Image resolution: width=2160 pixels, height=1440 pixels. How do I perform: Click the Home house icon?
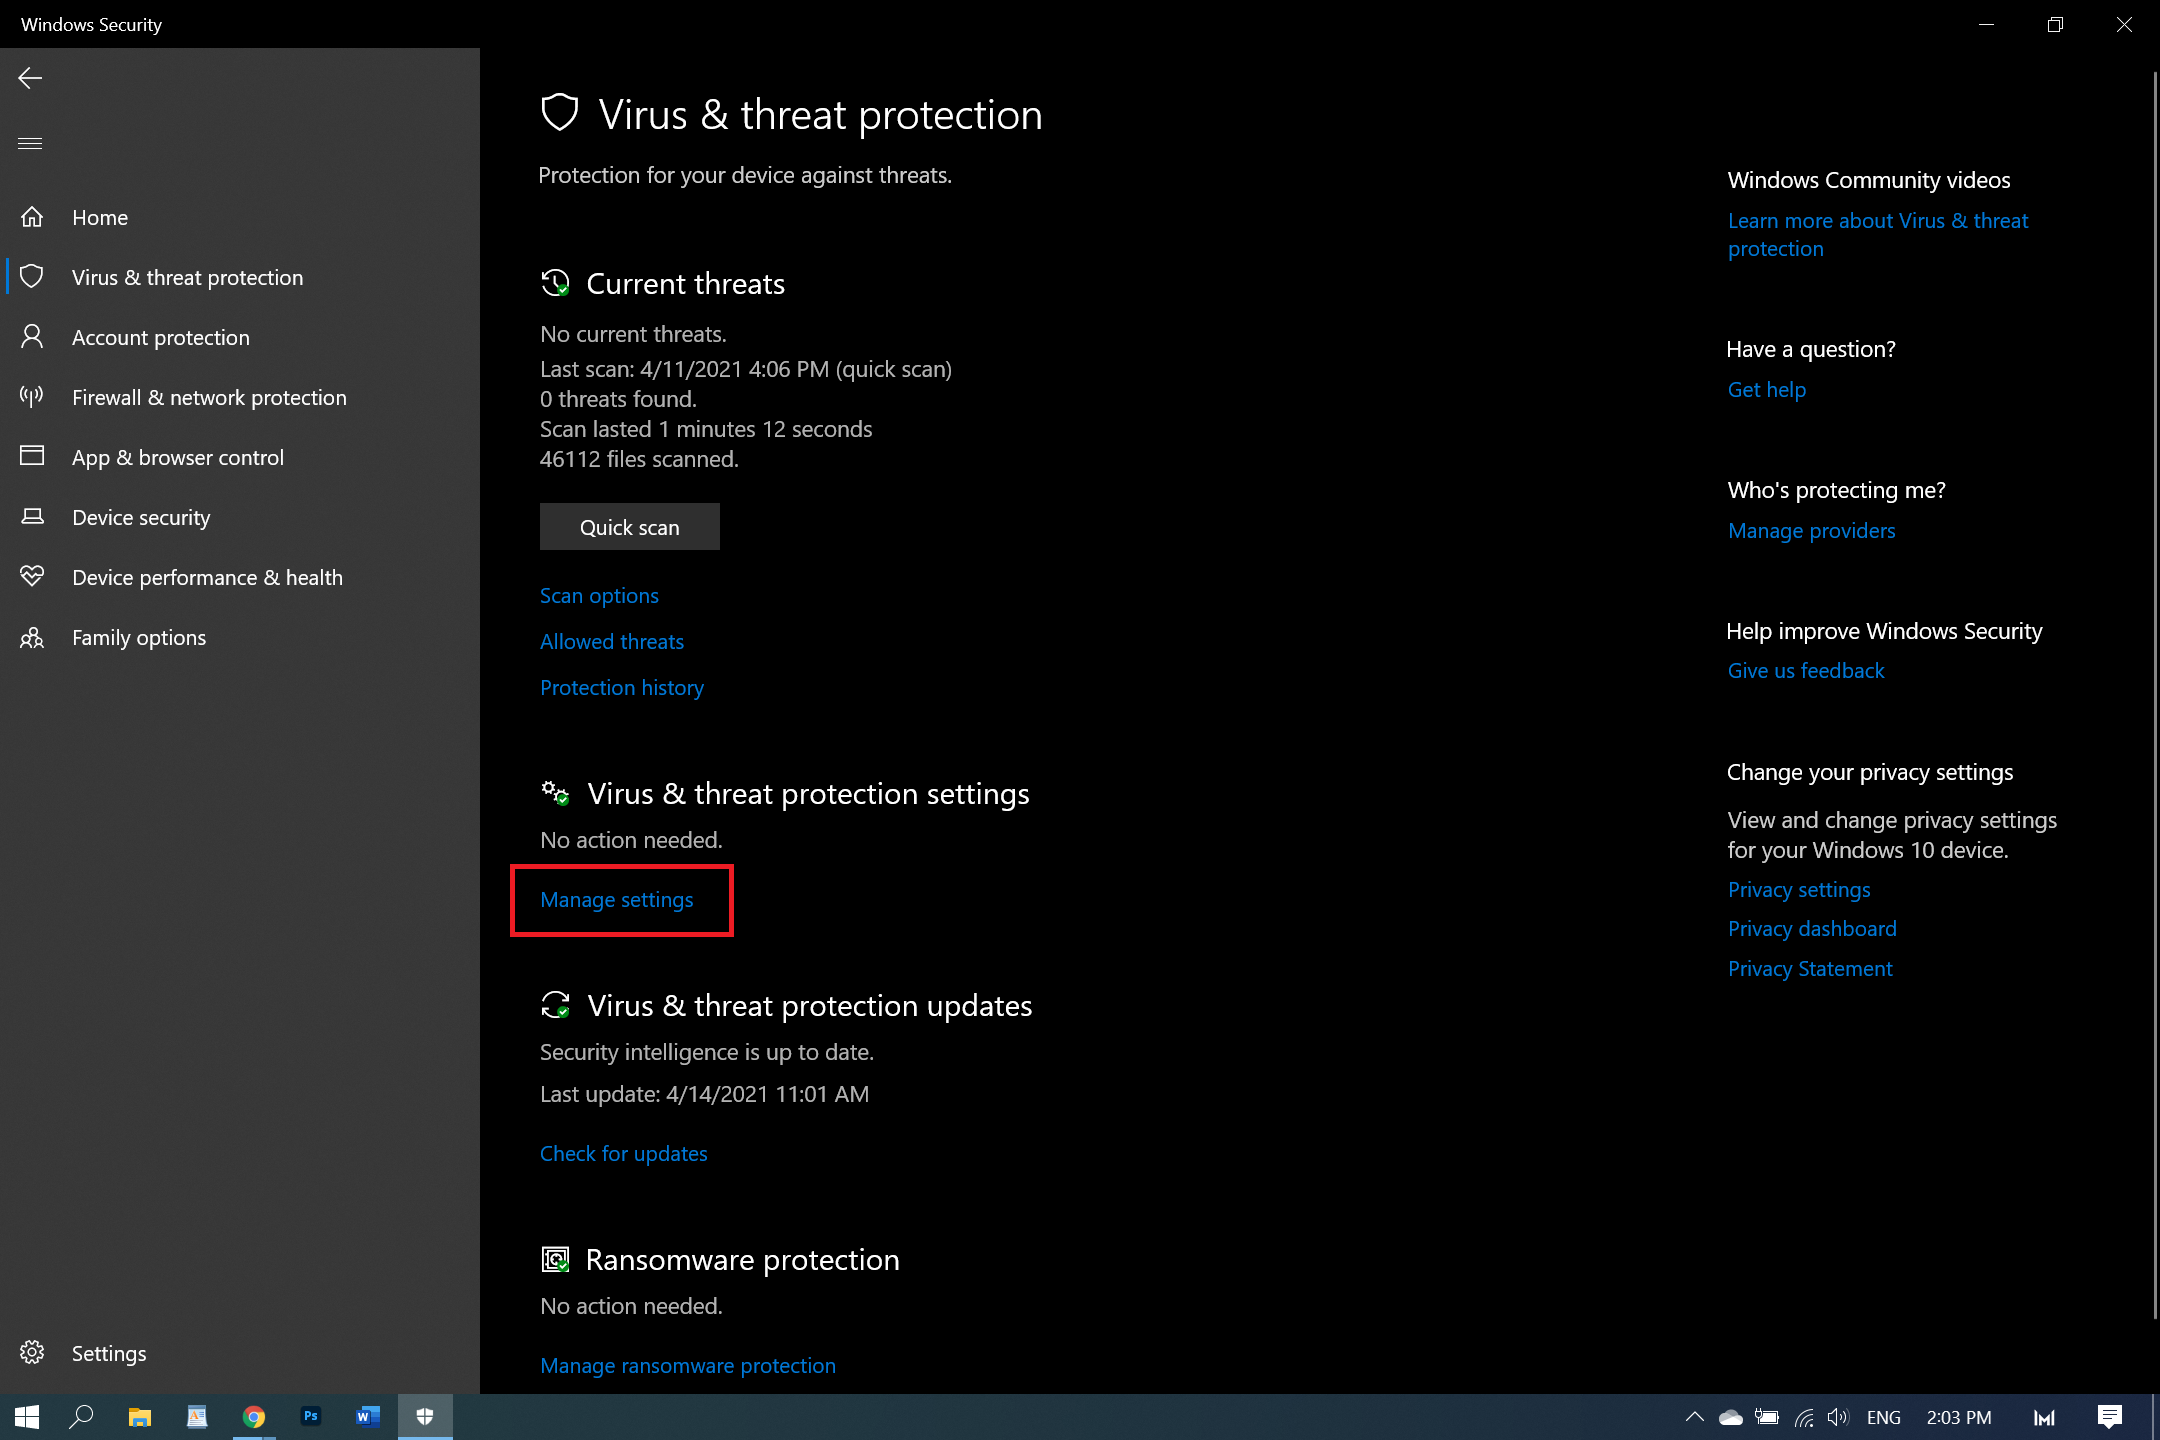(x=32, y=217)
